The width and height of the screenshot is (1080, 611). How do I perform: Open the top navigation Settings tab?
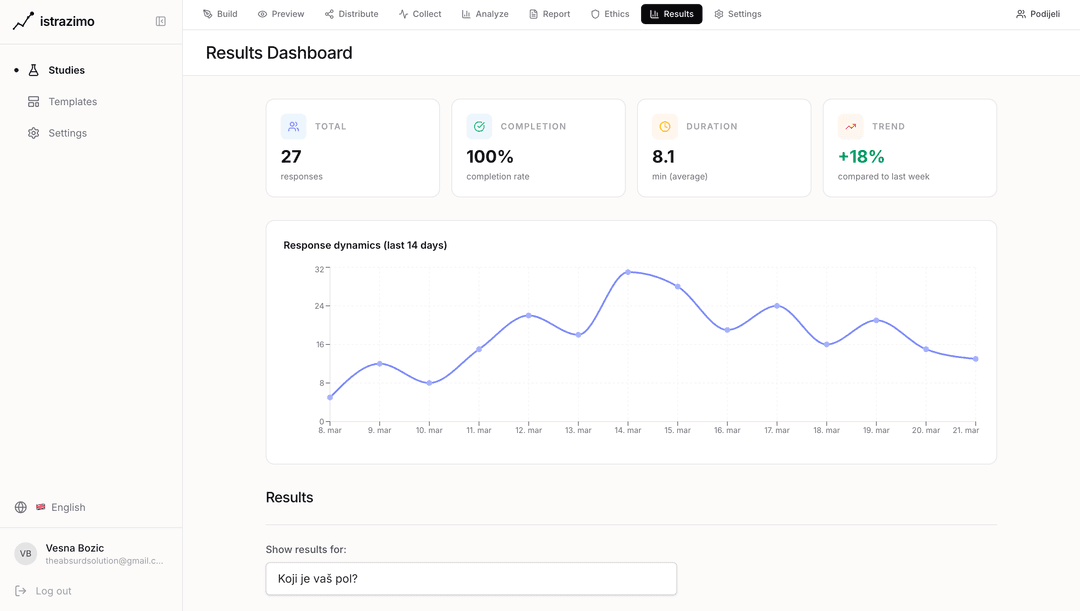point(737,14)
